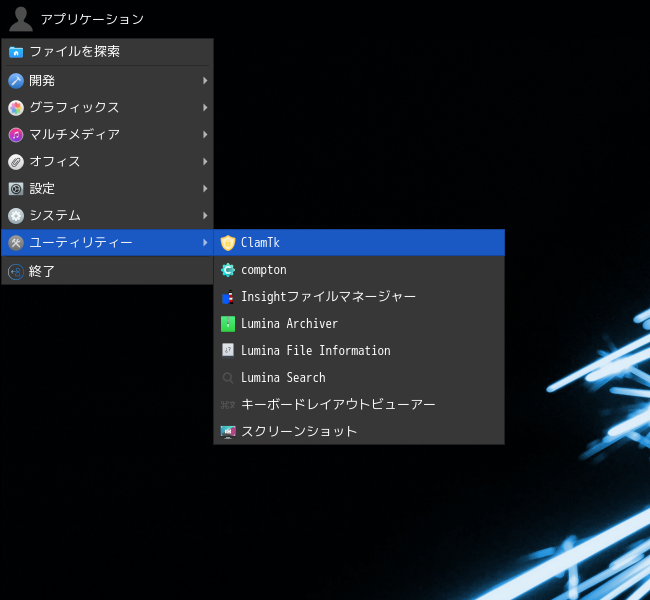This screenshot has height=600, width=650.
Task: Click the スクリーンショット monitor icon
Action: point(228,432)
